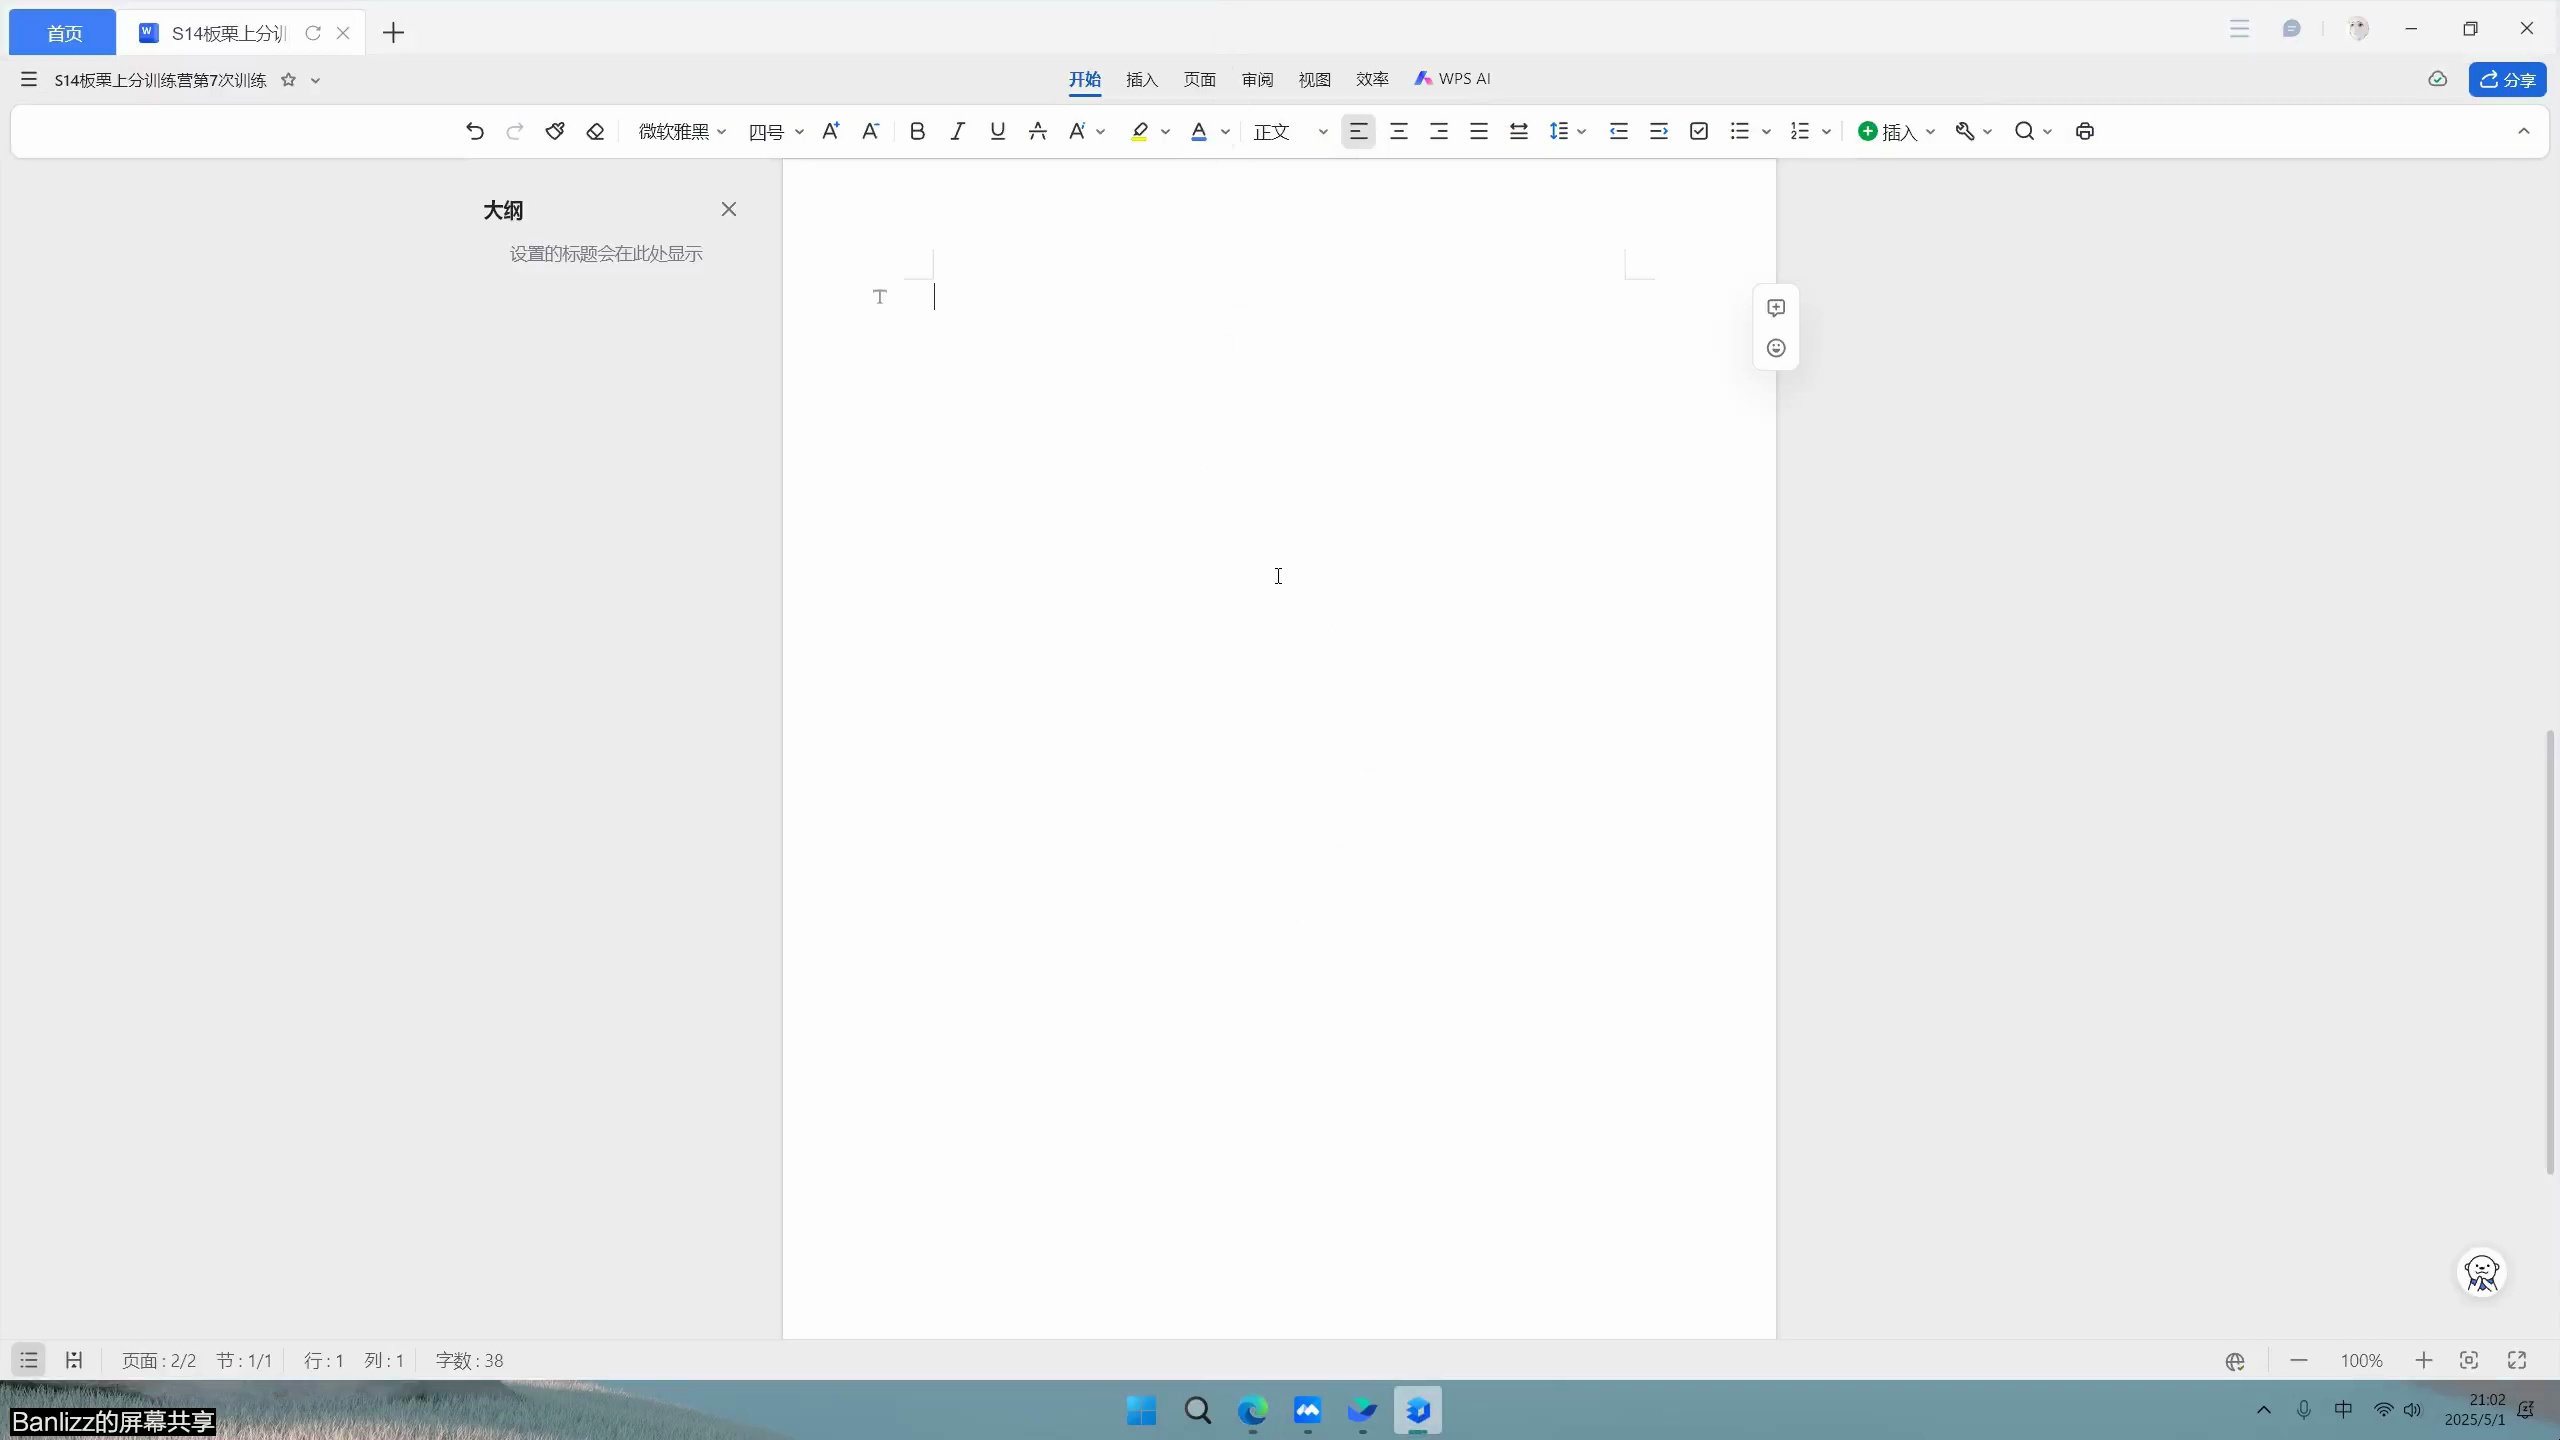Image resolution: width=2560 pixels, height=1440 pixels.
Task: Click the clear formatting eraser icon
Action: point(595,131)
